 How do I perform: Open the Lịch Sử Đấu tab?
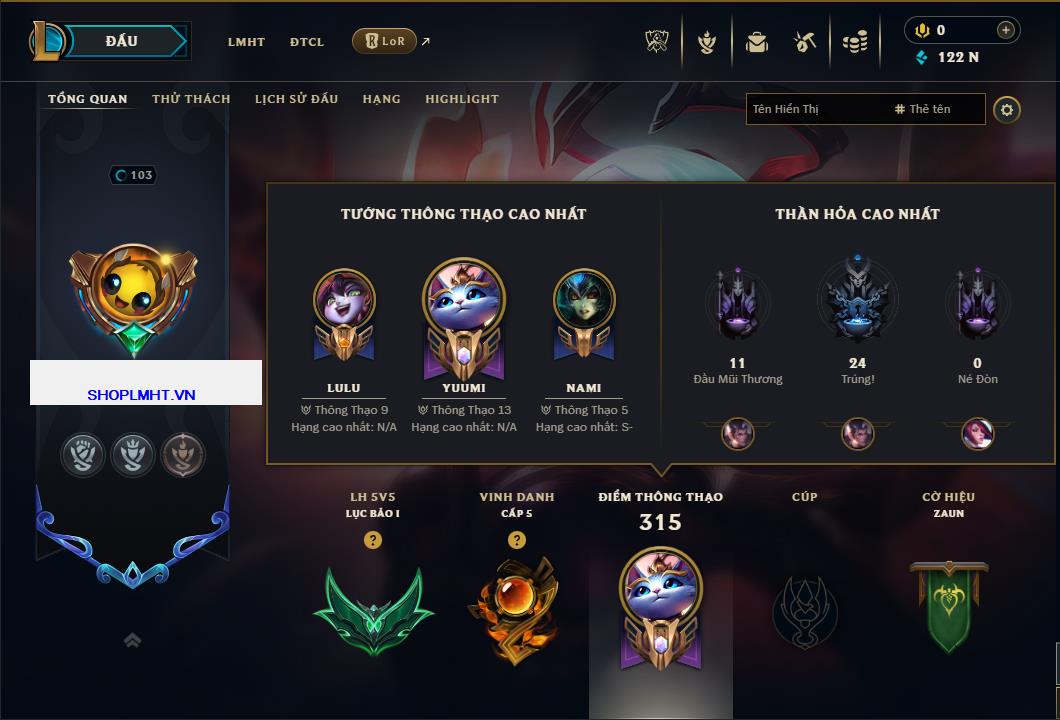point(296,99)
